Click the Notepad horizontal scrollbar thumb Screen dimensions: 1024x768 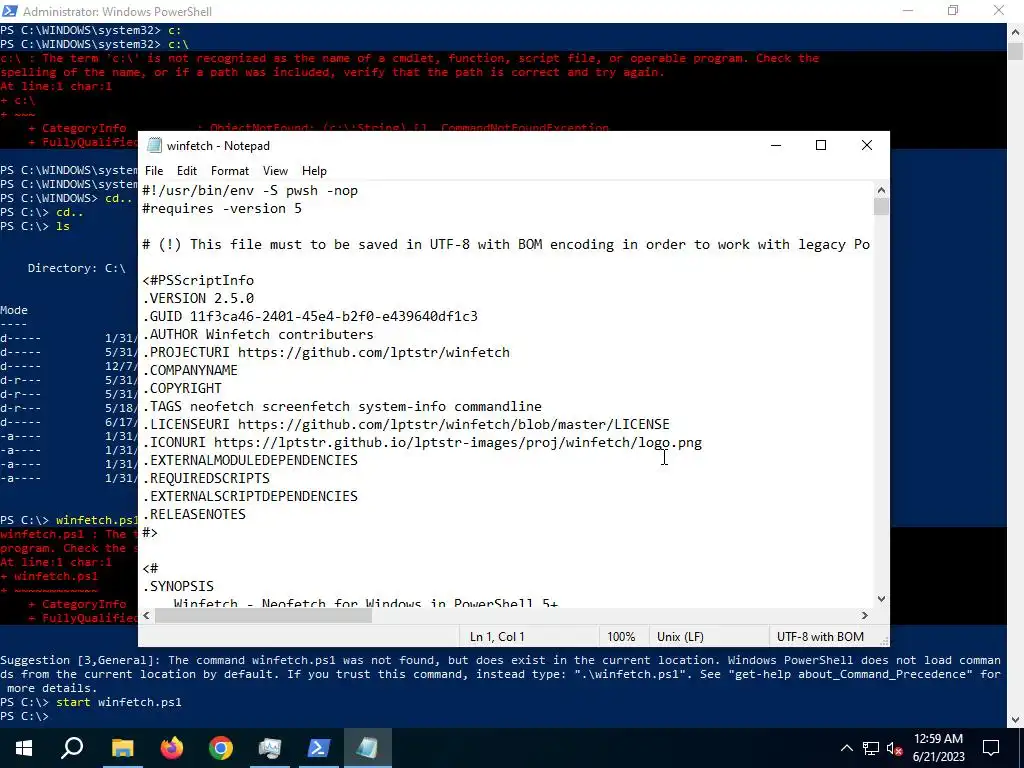pyautogui.click(x=263, y=615)
